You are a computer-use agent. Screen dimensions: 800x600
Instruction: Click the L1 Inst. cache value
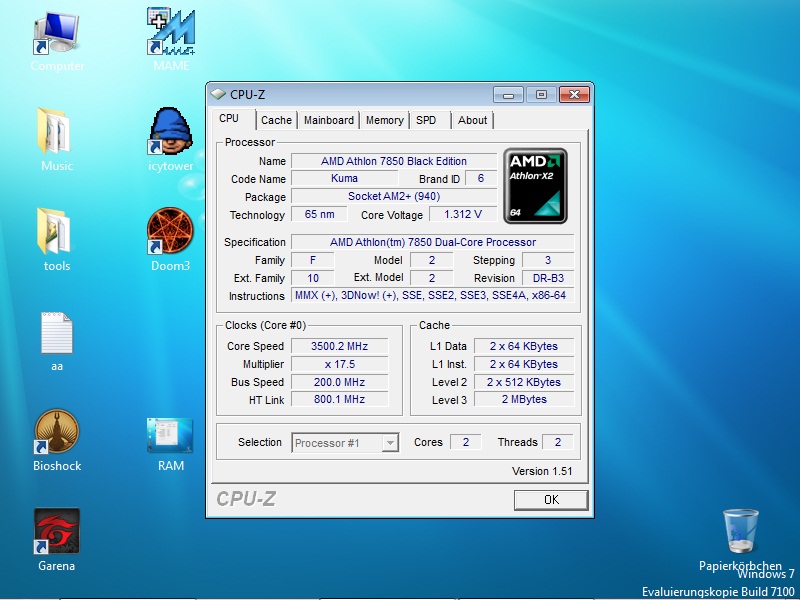[x=524, y=364]
